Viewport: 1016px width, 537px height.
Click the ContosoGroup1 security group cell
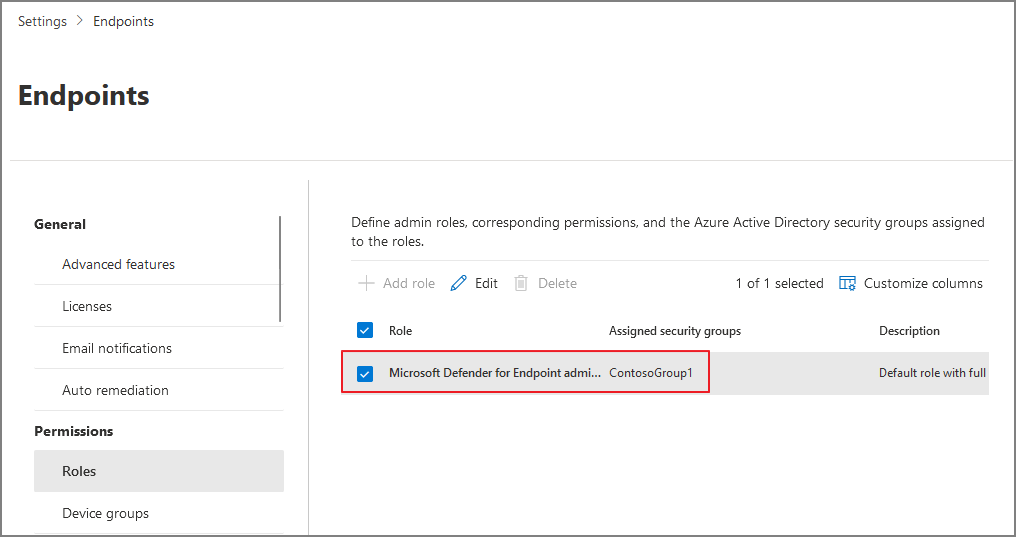(x=651, y=372)
